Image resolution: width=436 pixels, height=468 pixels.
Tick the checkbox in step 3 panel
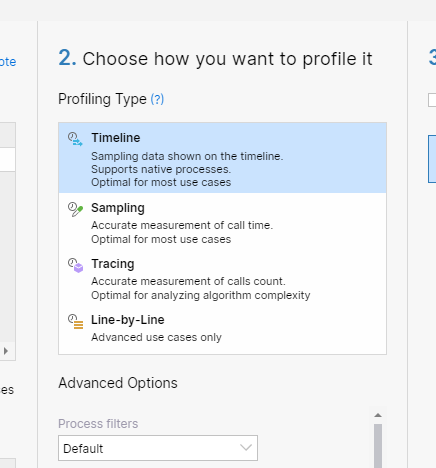(432, 100)
